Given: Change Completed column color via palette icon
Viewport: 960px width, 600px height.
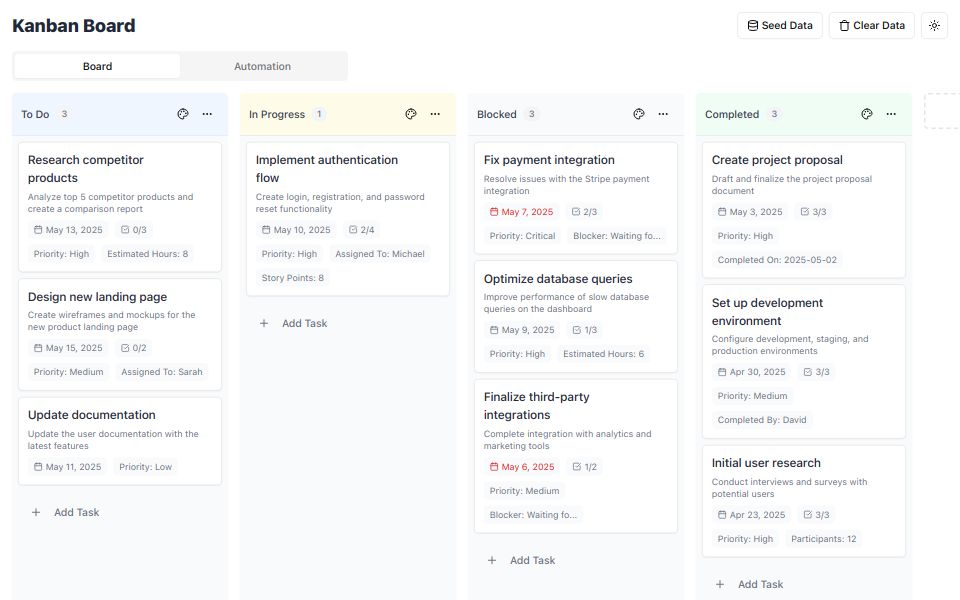Looking at the screenshot, I should coord(867,114).
